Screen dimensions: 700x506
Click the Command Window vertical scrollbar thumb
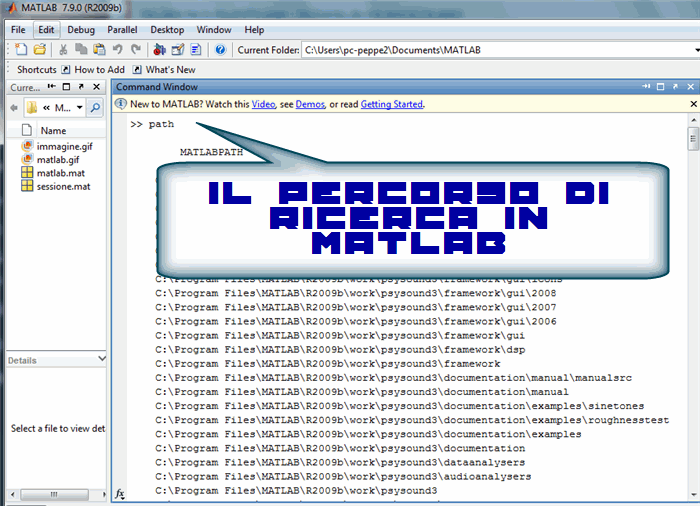(693, 139)
